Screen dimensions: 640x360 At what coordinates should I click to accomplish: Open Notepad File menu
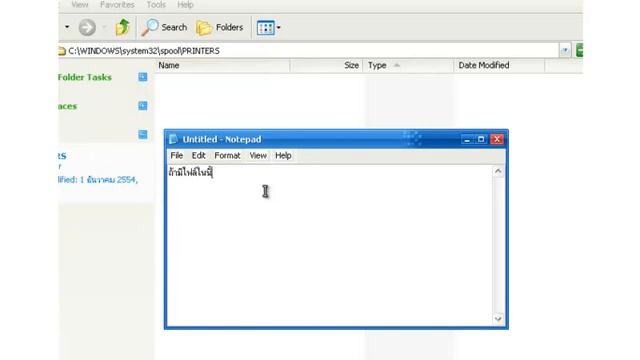coord(177,156)
